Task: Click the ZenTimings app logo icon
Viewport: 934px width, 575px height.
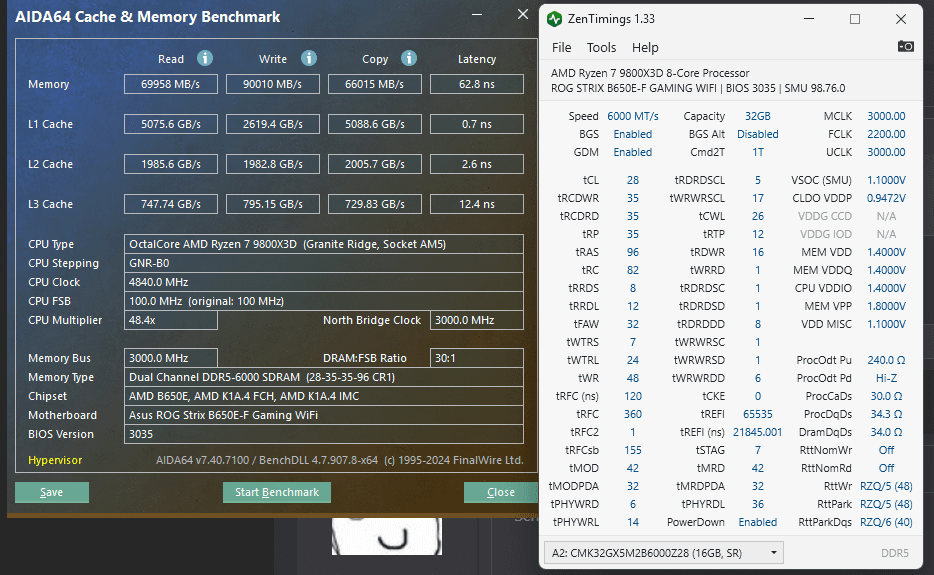Action: [555, 19]
